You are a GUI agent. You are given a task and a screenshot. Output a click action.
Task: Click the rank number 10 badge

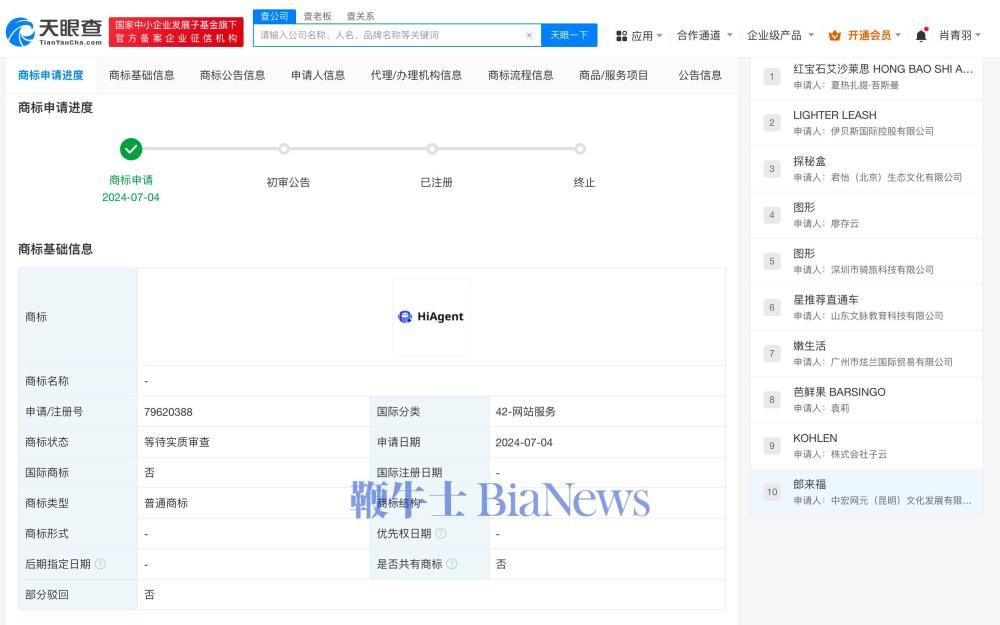click(772, 492)
